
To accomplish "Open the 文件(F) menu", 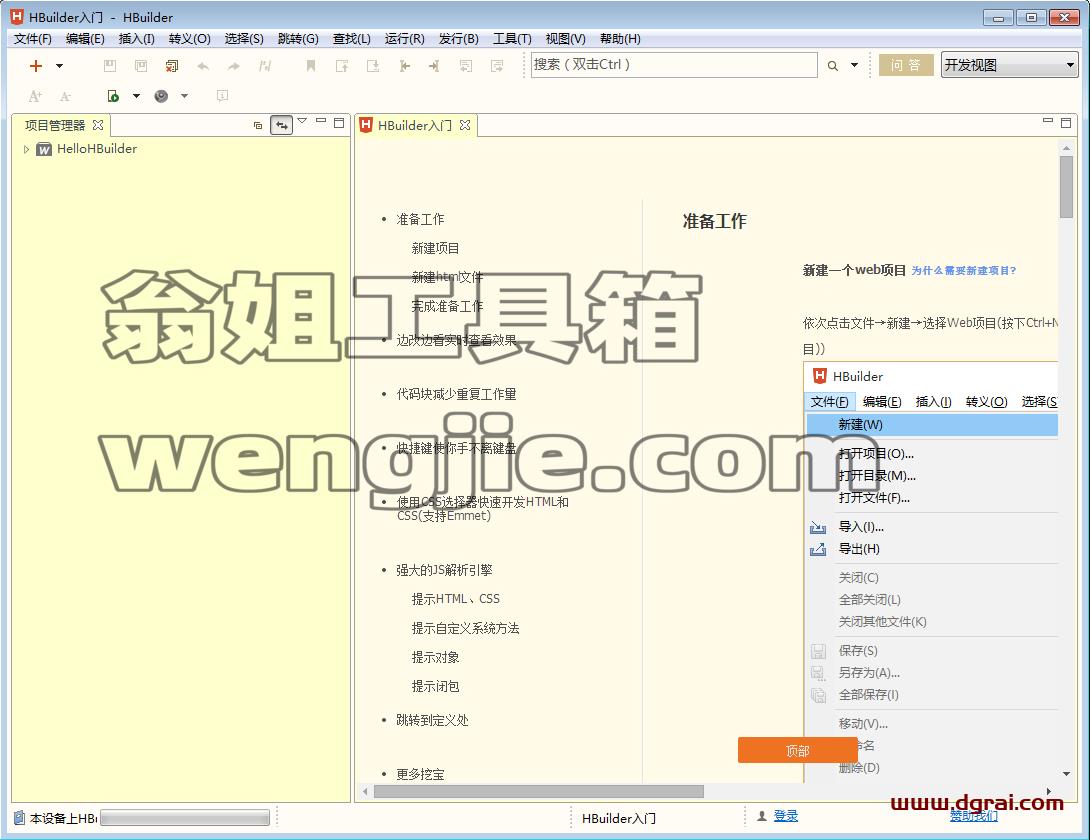I will tap(33, 39).
